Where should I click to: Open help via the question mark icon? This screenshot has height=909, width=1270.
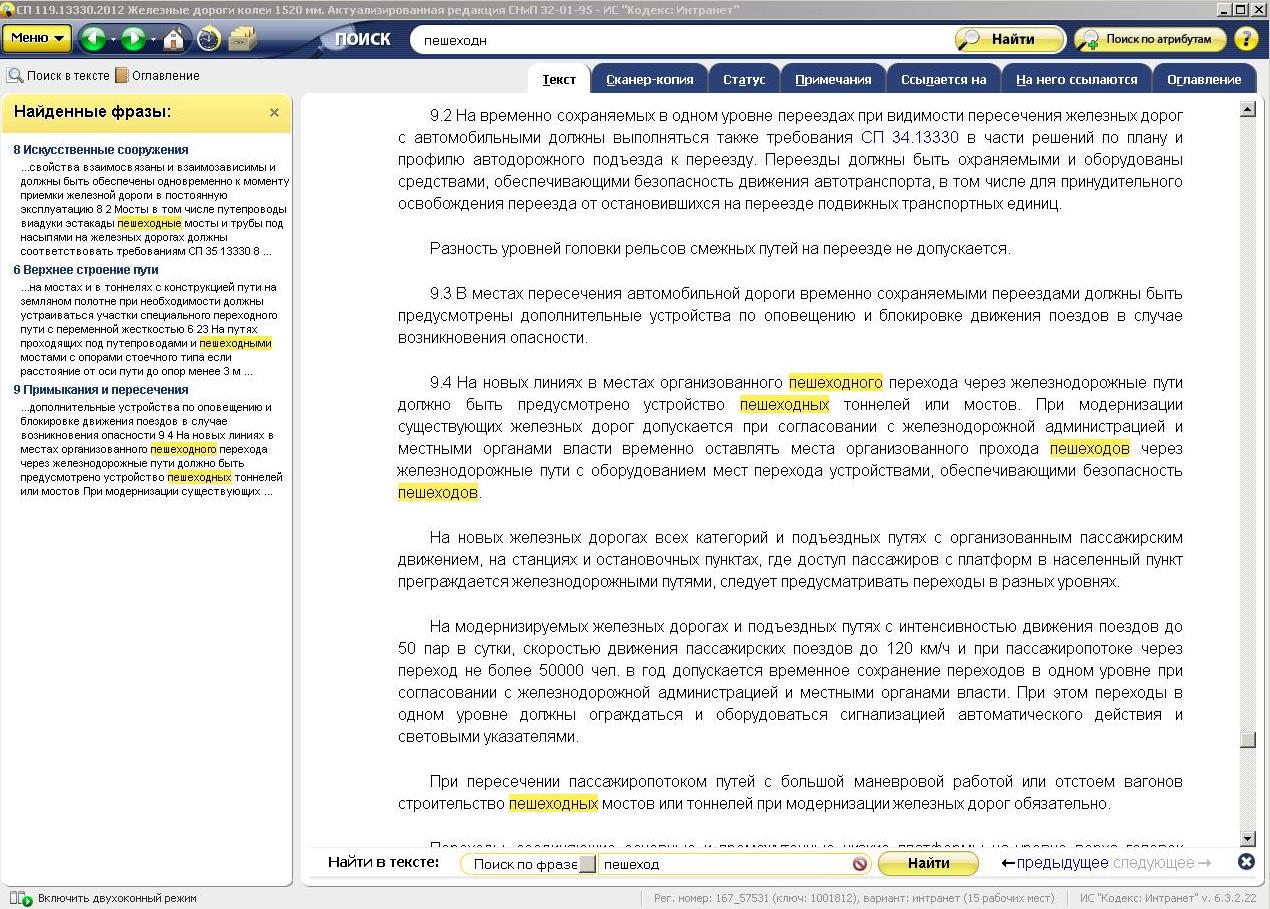(1246, 39)
